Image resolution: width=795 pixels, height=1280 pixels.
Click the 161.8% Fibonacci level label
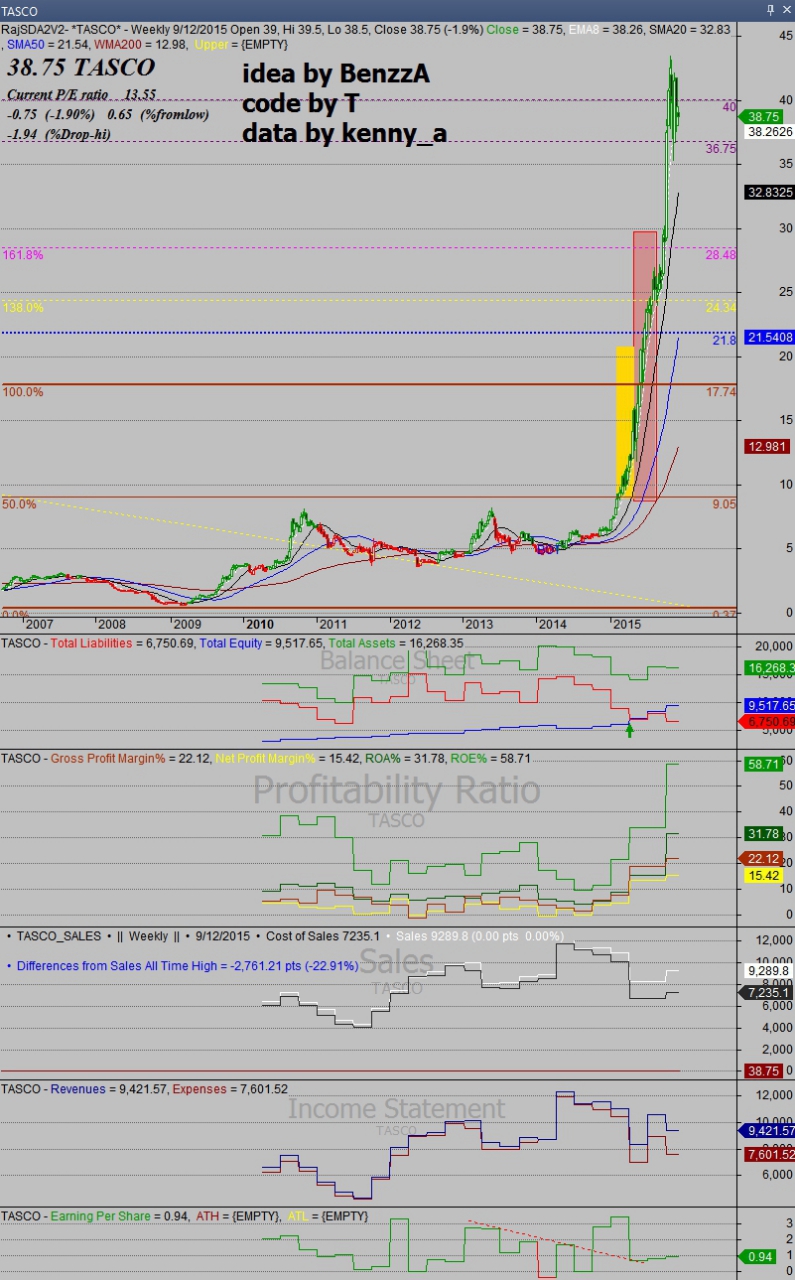(x=23, y=255)
